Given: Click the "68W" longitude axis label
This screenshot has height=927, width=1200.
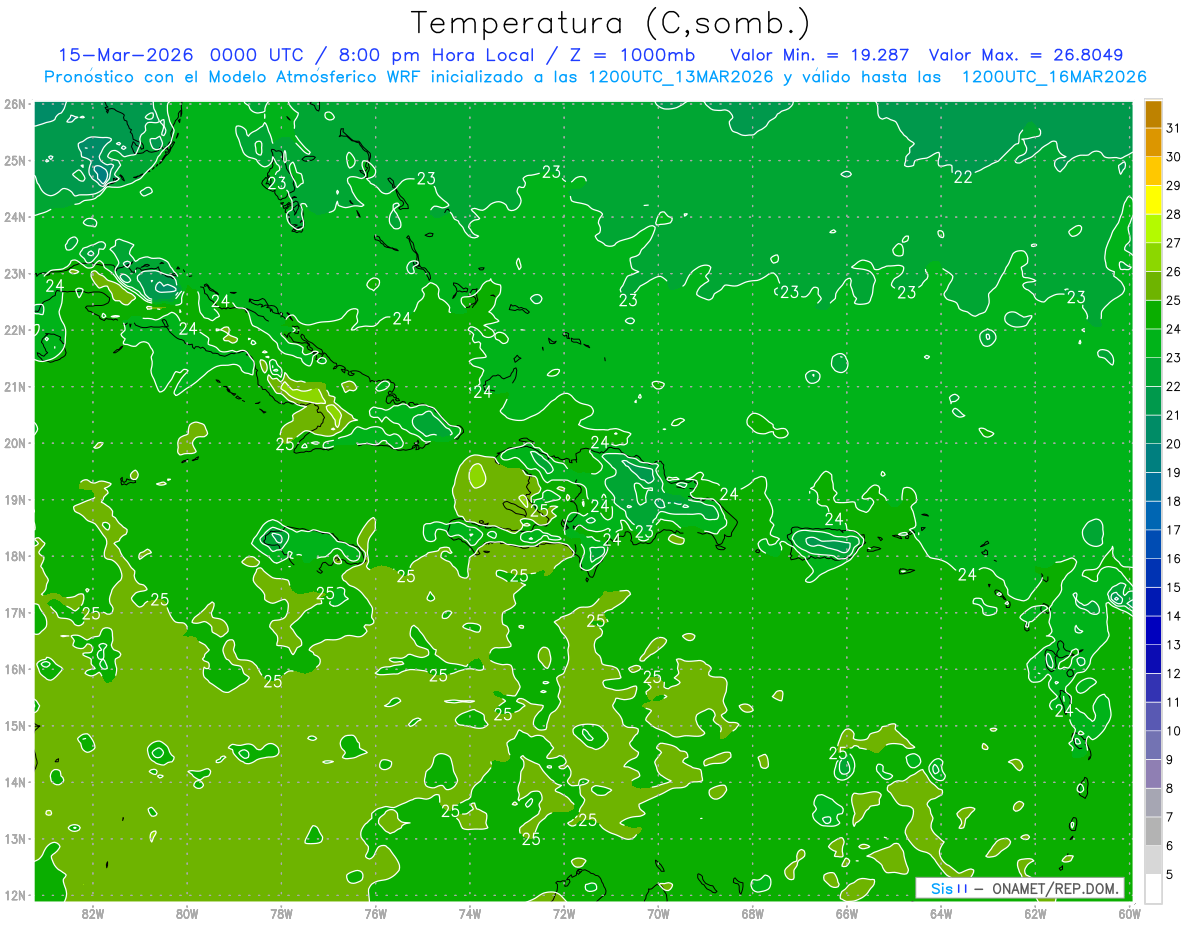Looking at the screenshot, I should pos(752,912).
